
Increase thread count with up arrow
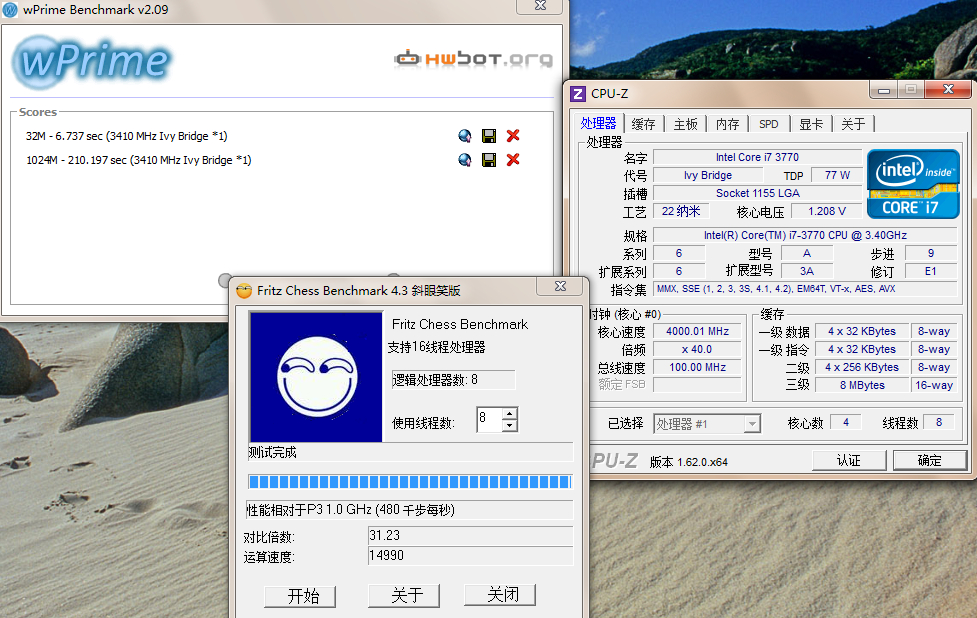click(510, 414)
